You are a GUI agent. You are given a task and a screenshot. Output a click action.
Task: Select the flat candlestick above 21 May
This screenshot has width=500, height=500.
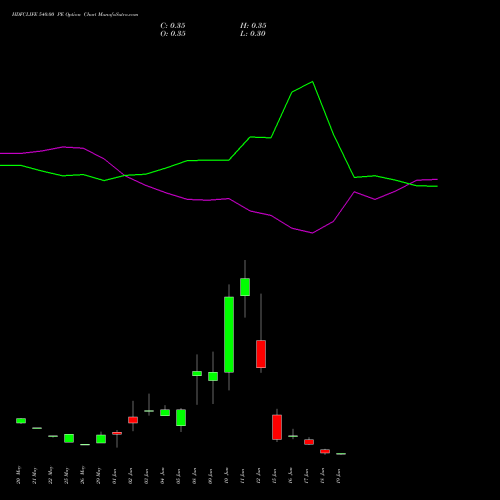point(37,428)
